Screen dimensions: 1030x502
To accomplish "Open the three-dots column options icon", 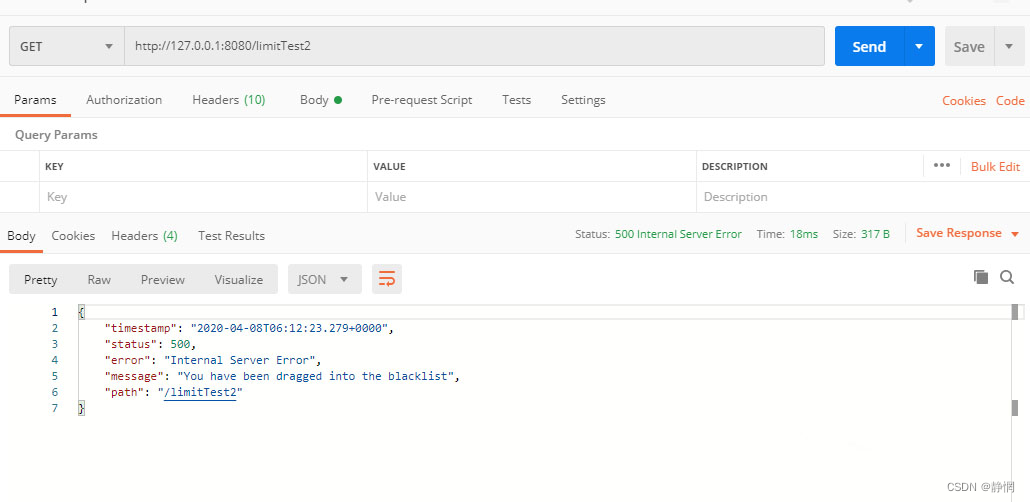I will (x=942, y=165).
